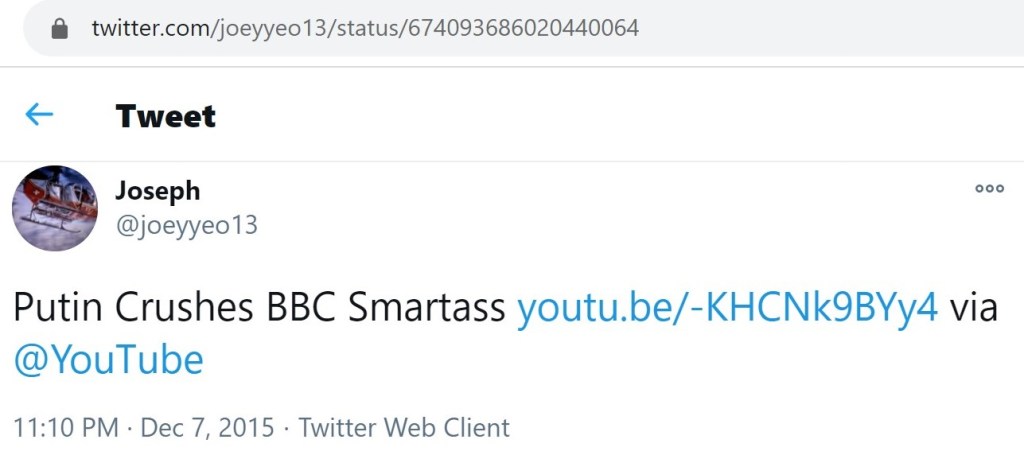1024x455 pixels.
Task: Click the word via in tweet
Action: click(974, 308)
